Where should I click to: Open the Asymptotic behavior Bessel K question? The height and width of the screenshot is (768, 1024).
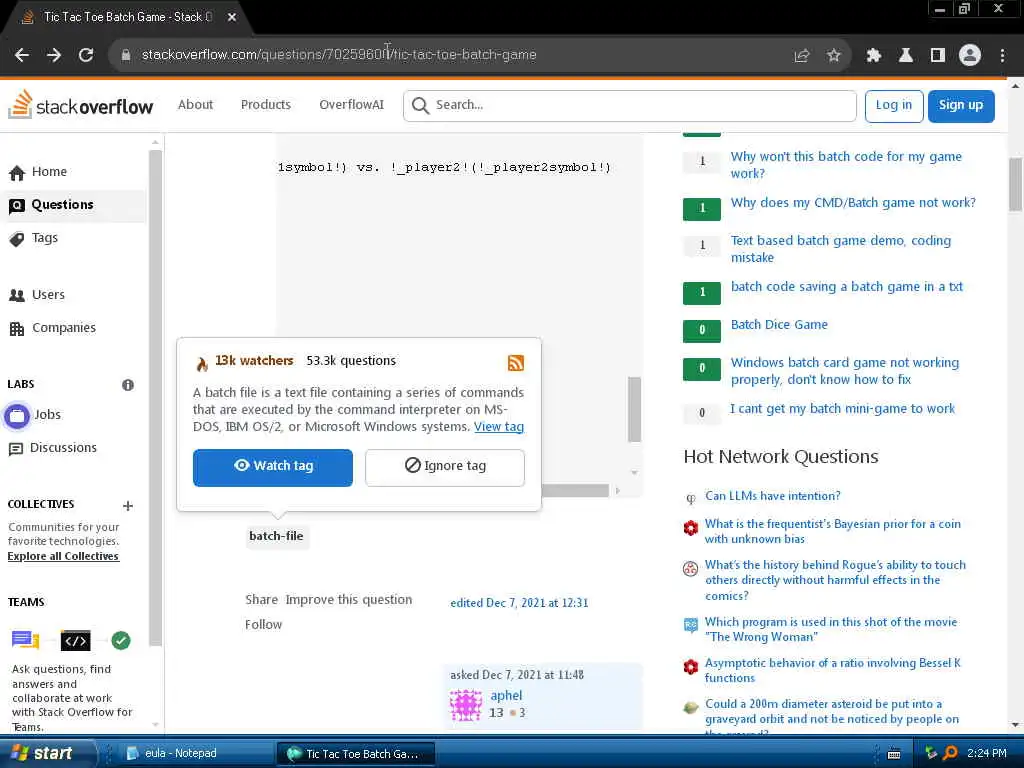833,670
